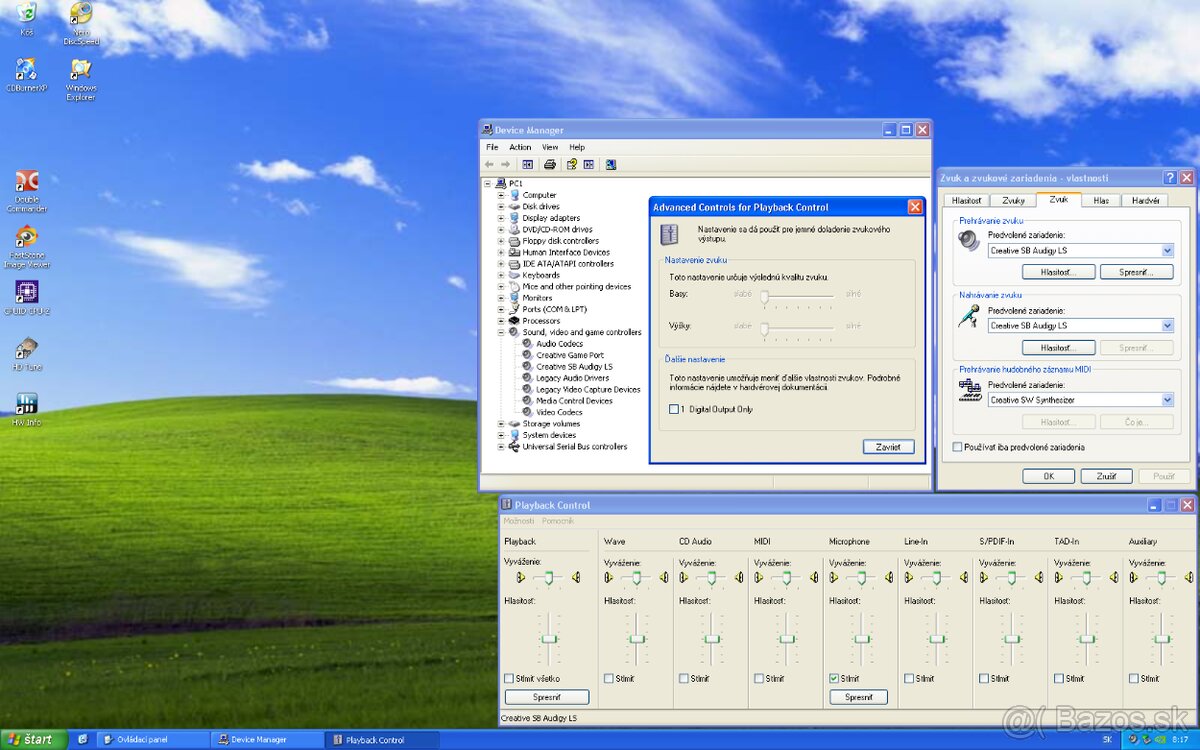Switch to Ovládací panel taskbar button
1200x750 pixels.
[x=155, y=740]
